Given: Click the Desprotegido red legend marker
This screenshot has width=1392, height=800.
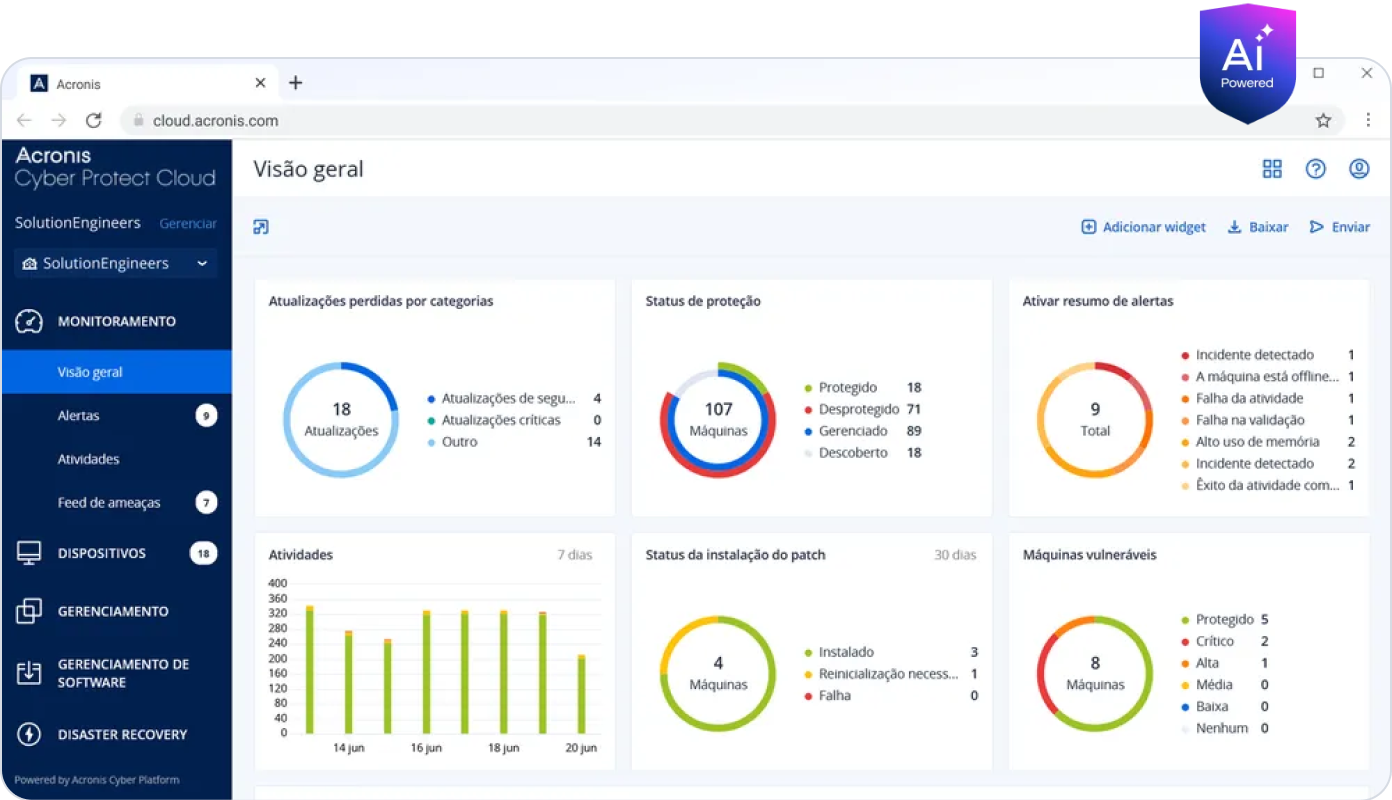Looking at the screenshot, I should pos(808,410).
